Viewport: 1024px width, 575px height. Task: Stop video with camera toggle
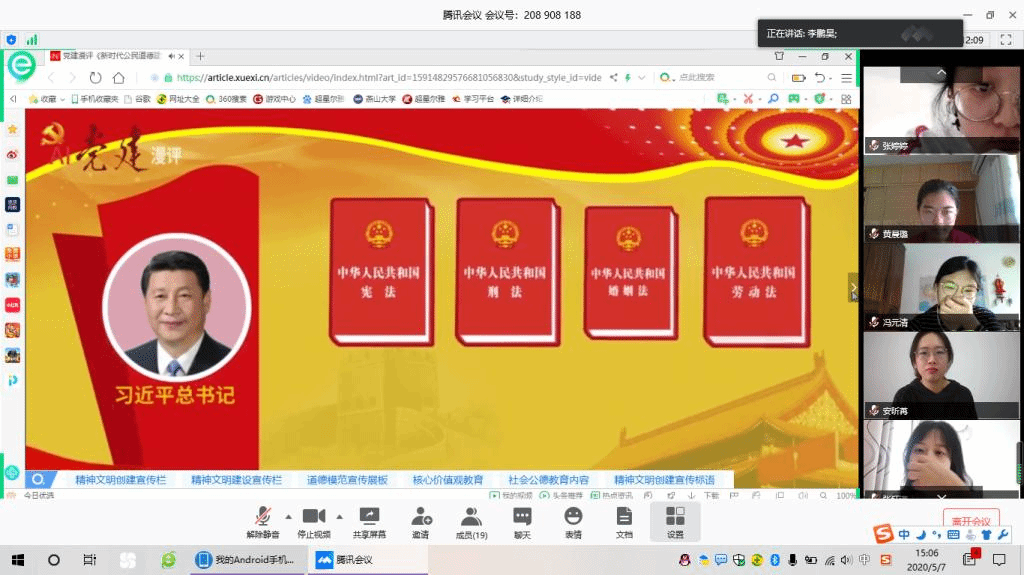[x=314, y=517]
